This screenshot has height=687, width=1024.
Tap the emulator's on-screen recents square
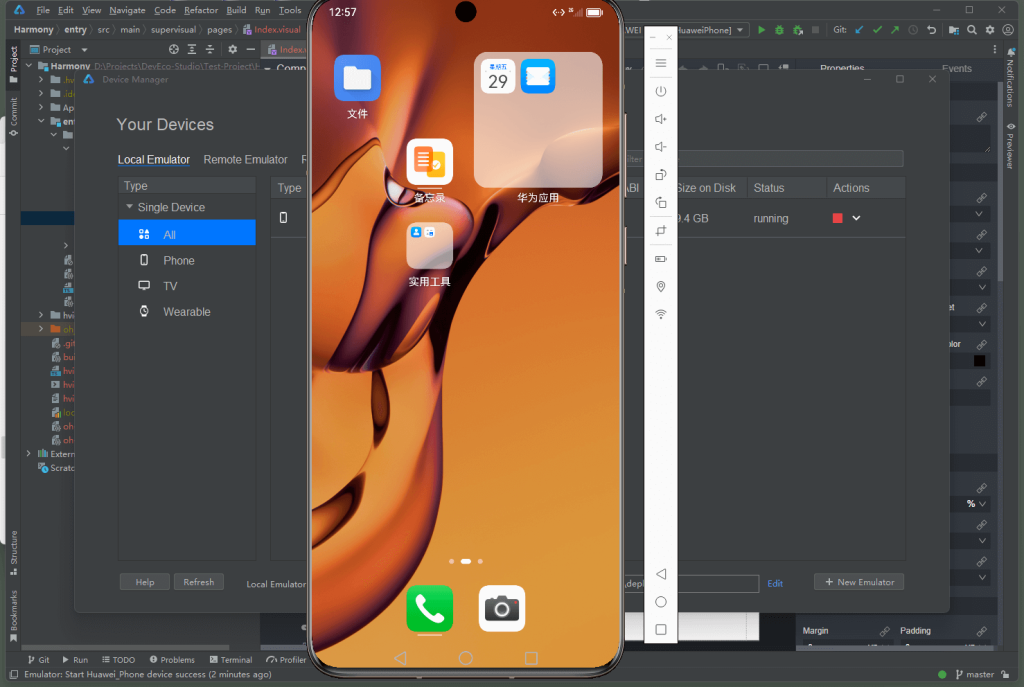531,658
